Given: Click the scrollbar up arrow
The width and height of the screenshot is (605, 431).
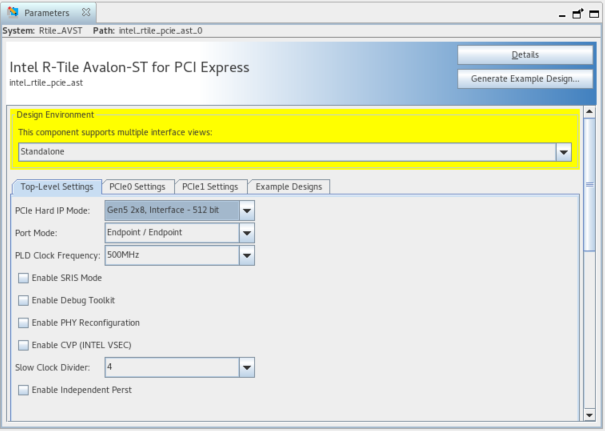Looking at the screenshot, I should [x=589, y=112].
